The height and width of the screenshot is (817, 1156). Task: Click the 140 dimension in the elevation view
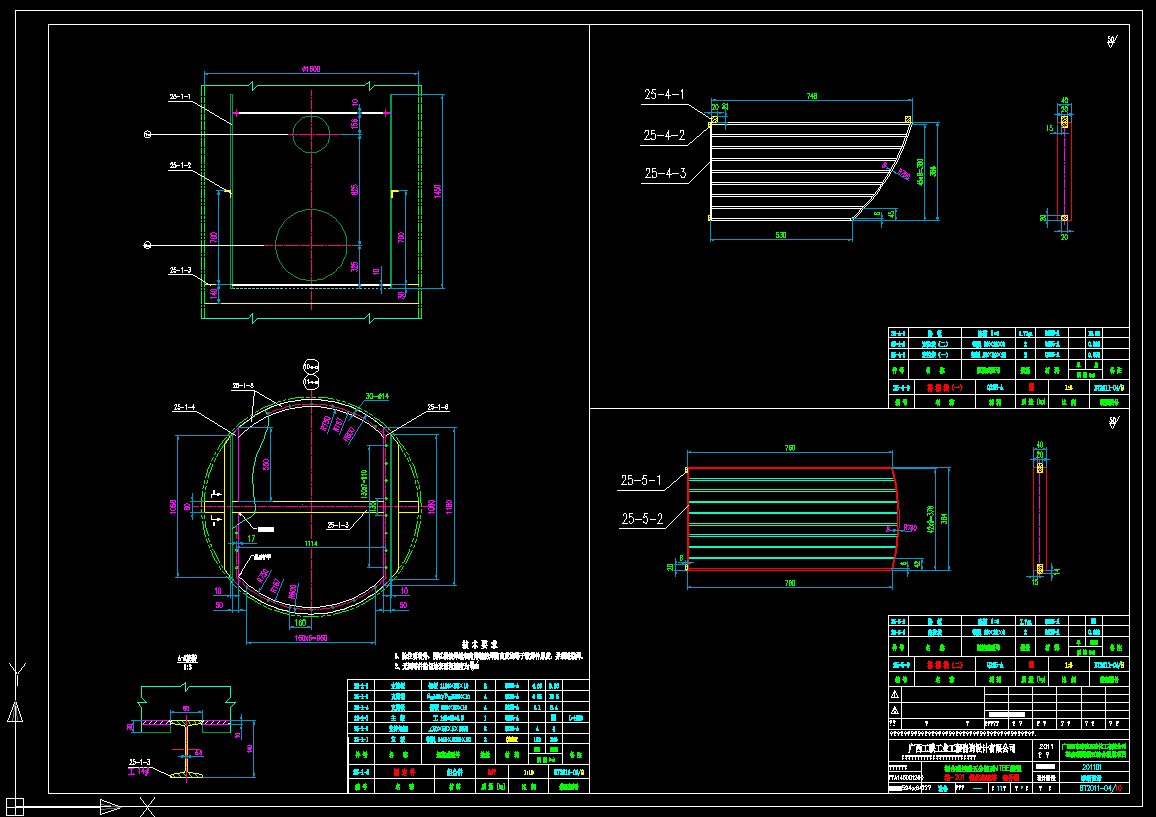click(214, 293)
